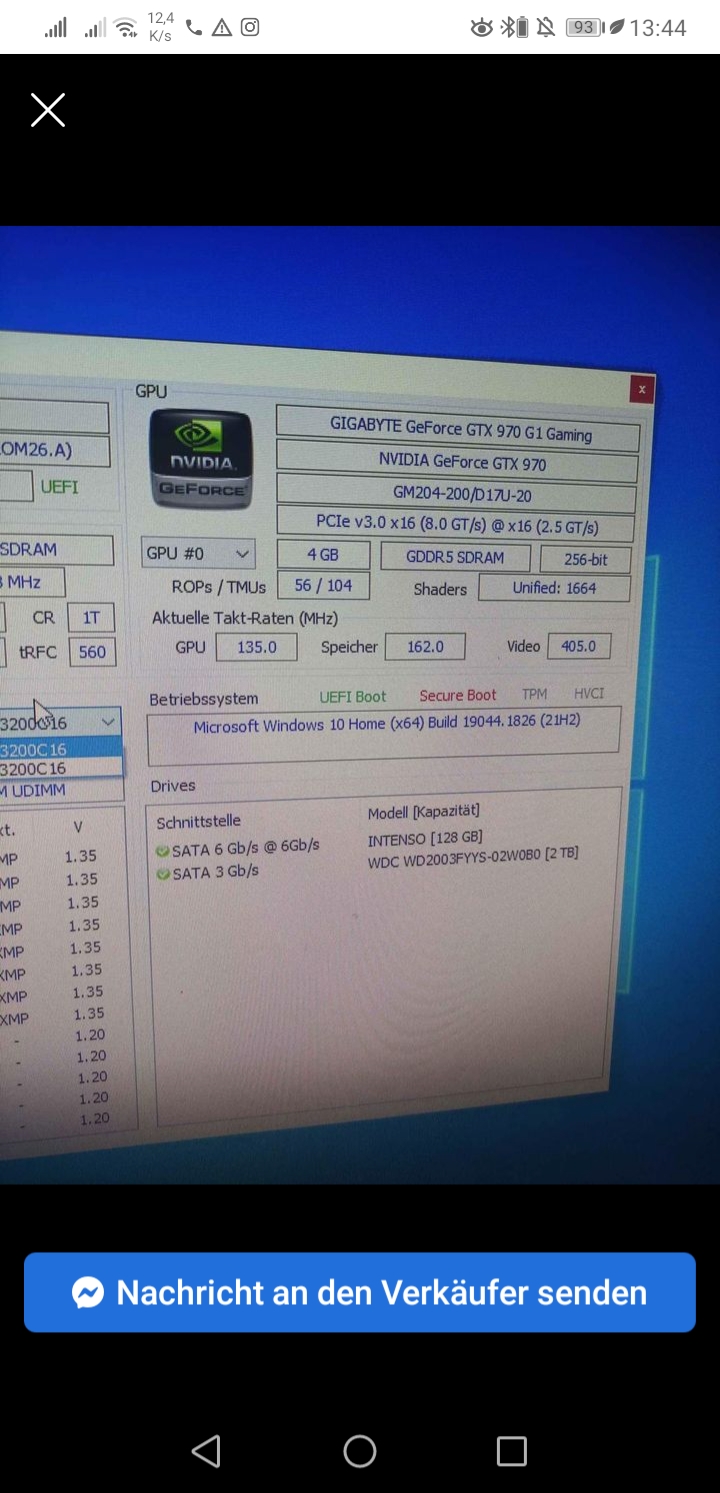Click the GPU clock value 135.0

256,647
